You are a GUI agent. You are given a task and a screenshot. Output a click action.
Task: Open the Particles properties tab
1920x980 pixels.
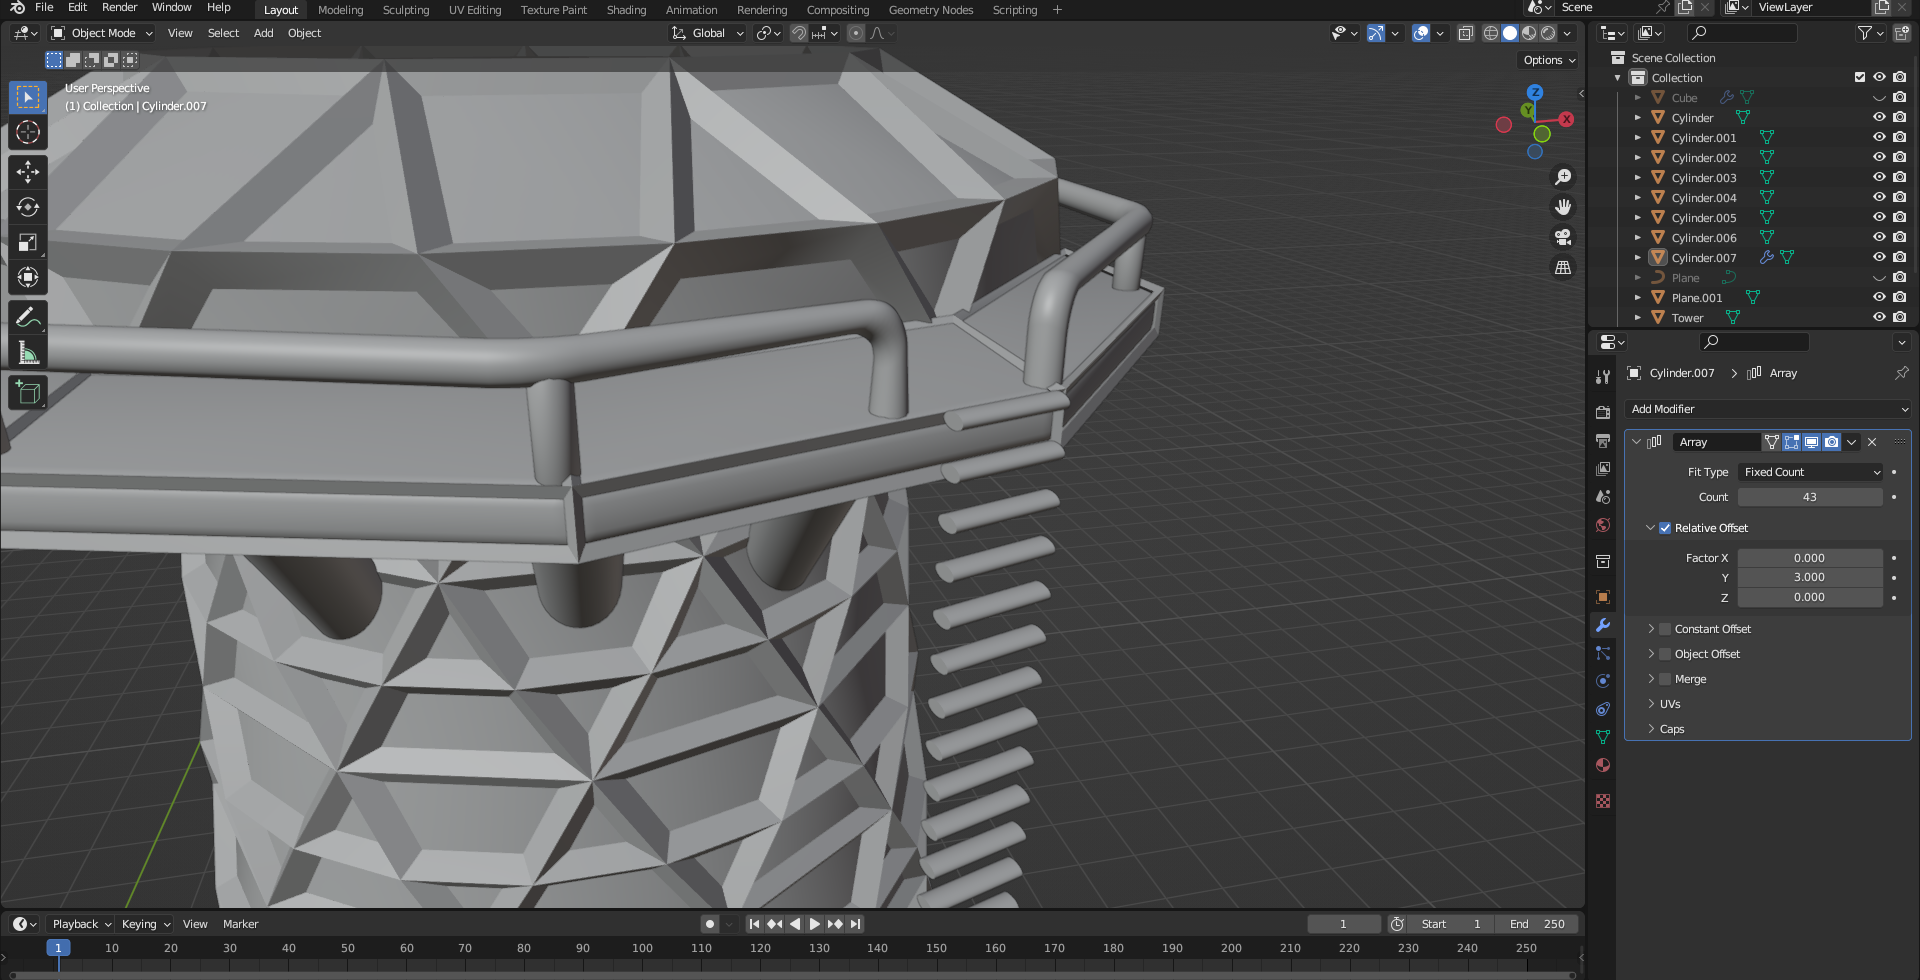(x=1603, y=653)
